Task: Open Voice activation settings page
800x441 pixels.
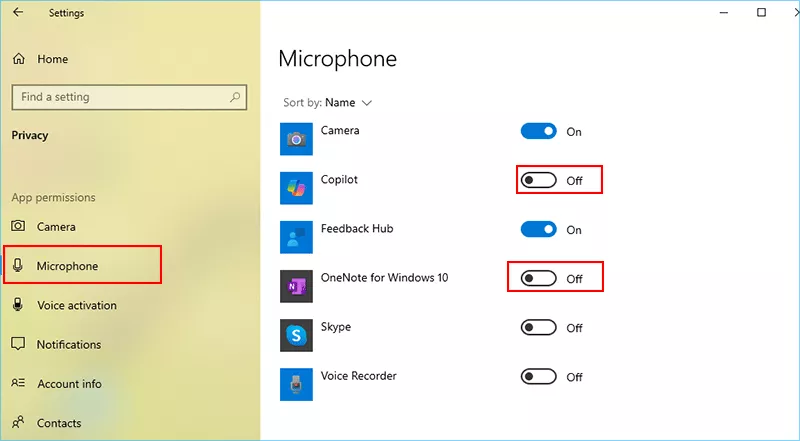Action: (76, 306)
